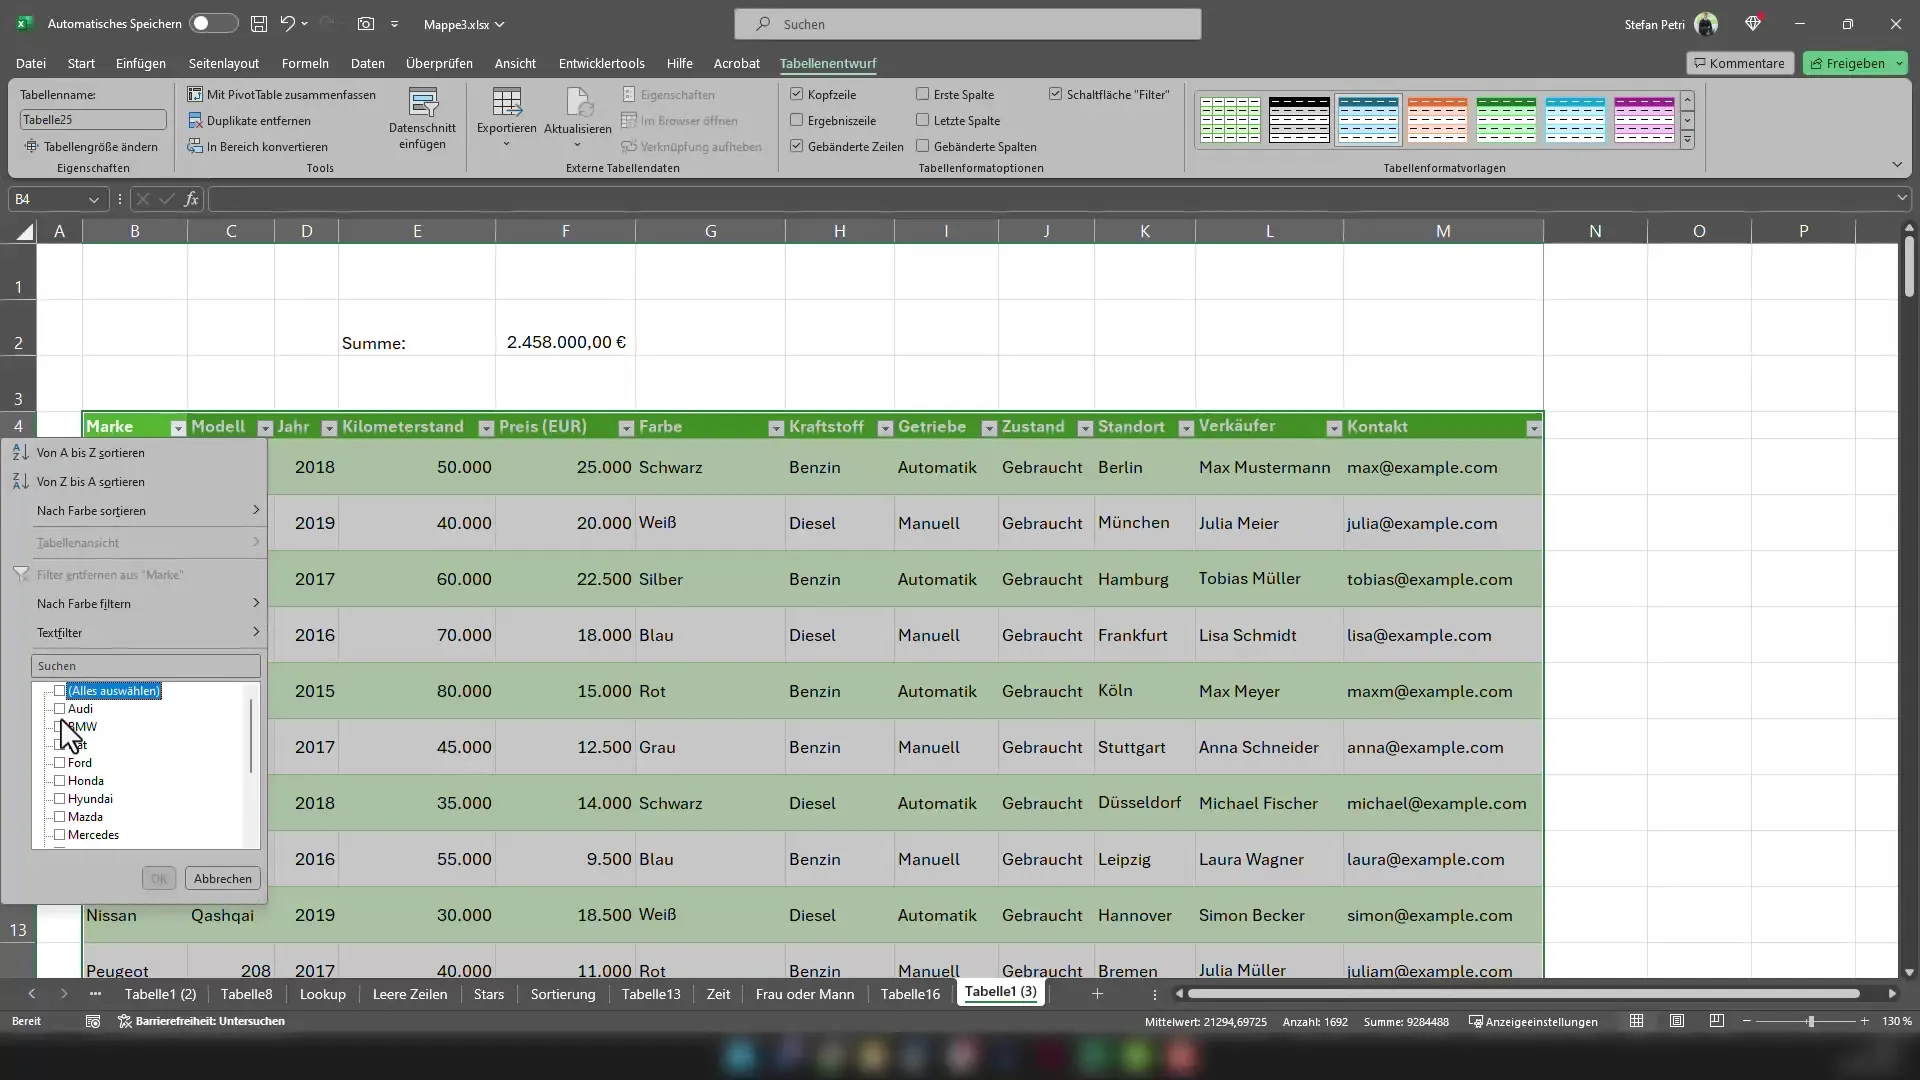Click Tabellengröße ändern
1920x1080 pixels.
pos(91,146)
